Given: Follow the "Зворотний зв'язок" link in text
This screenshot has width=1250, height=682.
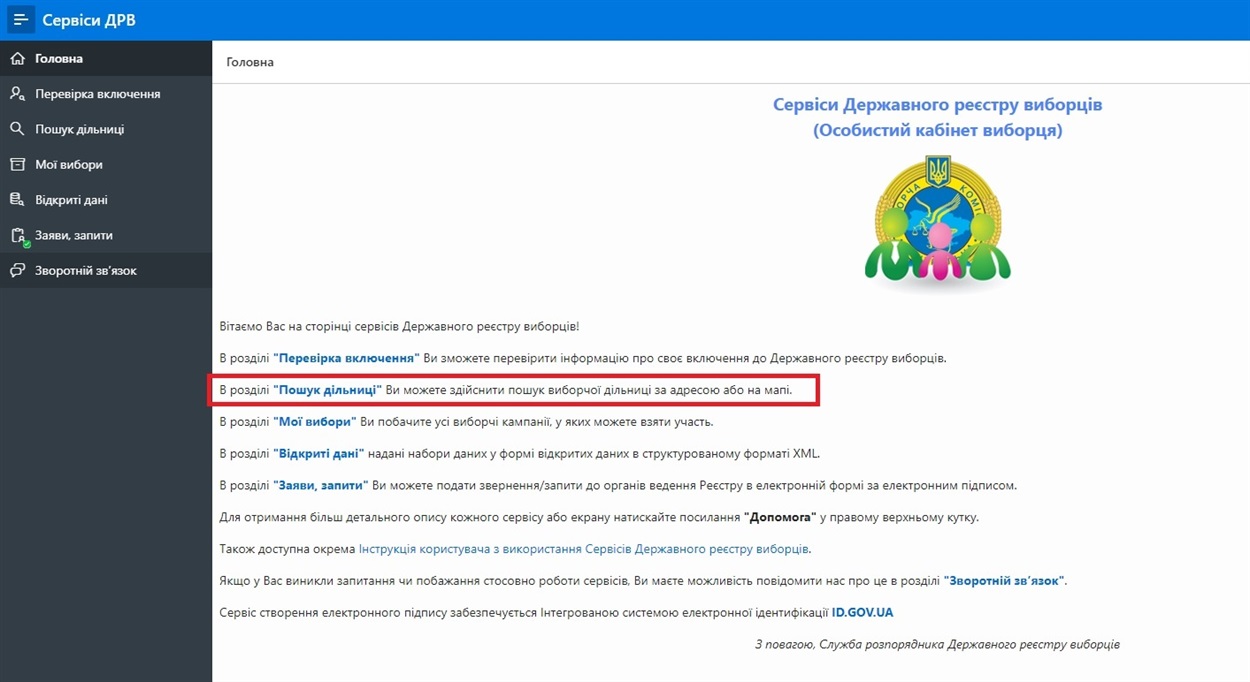Looking at the screenshot, I should [x=1005, y=581].
